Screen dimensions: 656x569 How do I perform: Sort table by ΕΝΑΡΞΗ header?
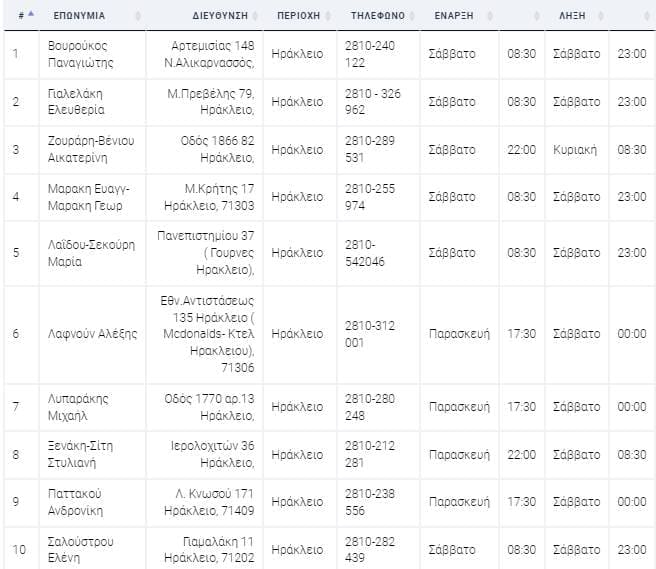point(454,16)
